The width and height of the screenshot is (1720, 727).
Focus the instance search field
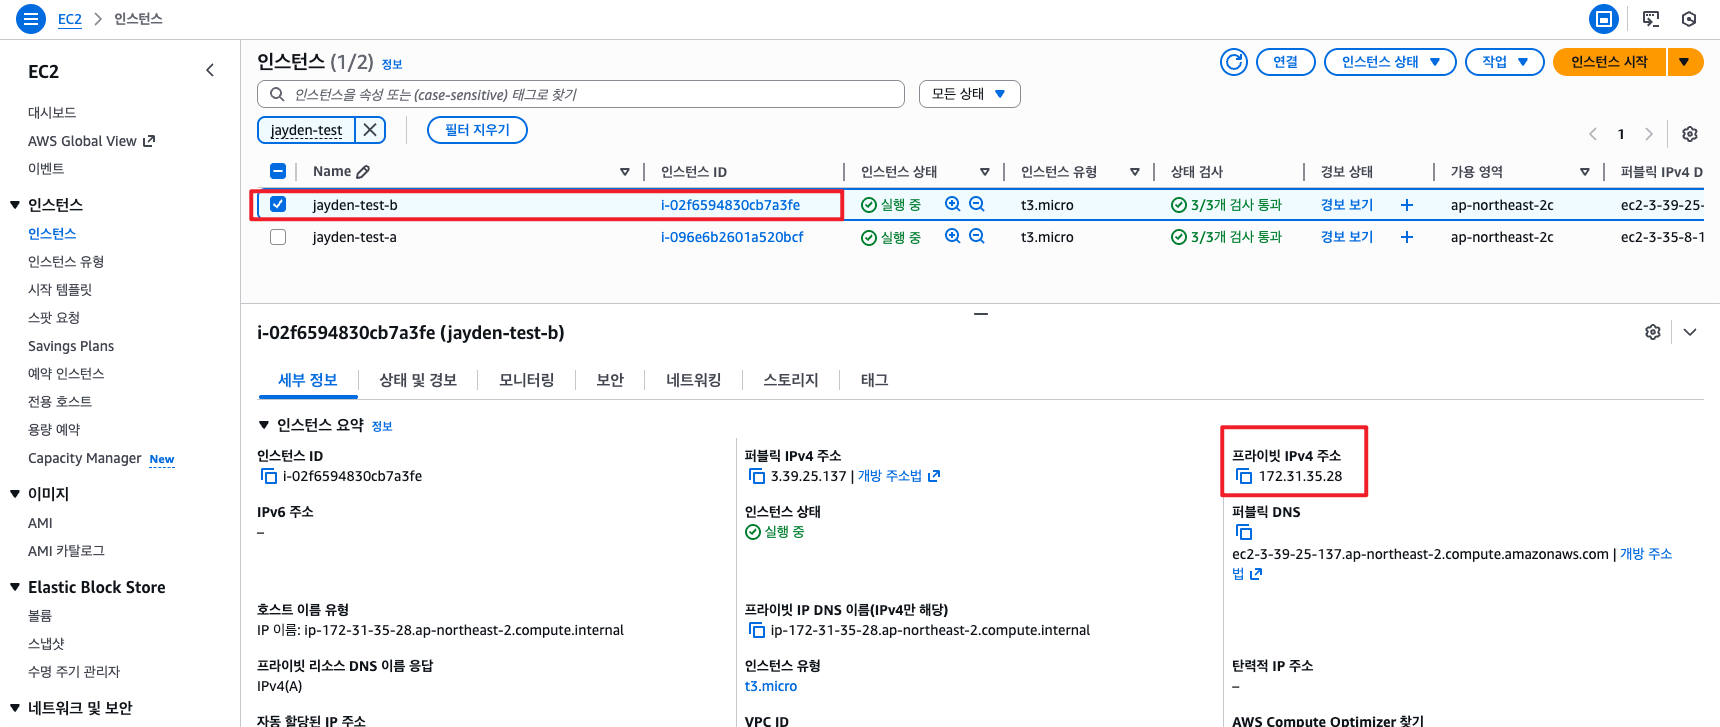point(581,94)
